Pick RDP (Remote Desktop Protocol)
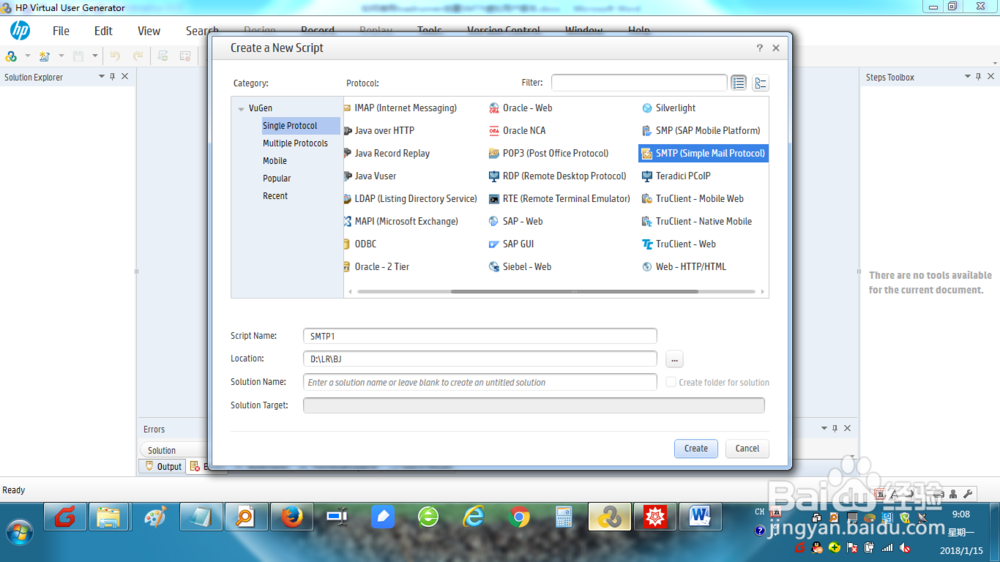This screenshot has width=1000, height=562. pyautogui.click(x=557, y=176)
